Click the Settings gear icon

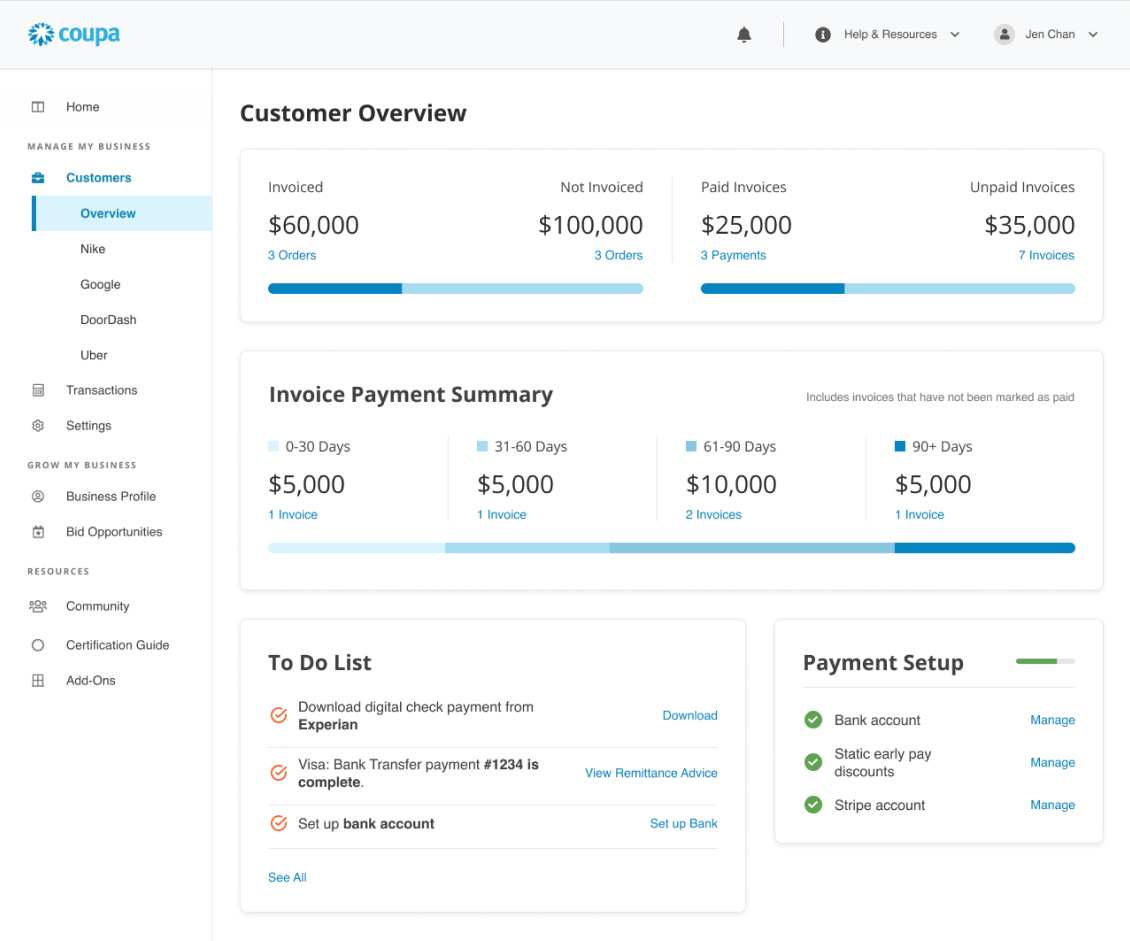pyautogui.click(x=38, y=426)
